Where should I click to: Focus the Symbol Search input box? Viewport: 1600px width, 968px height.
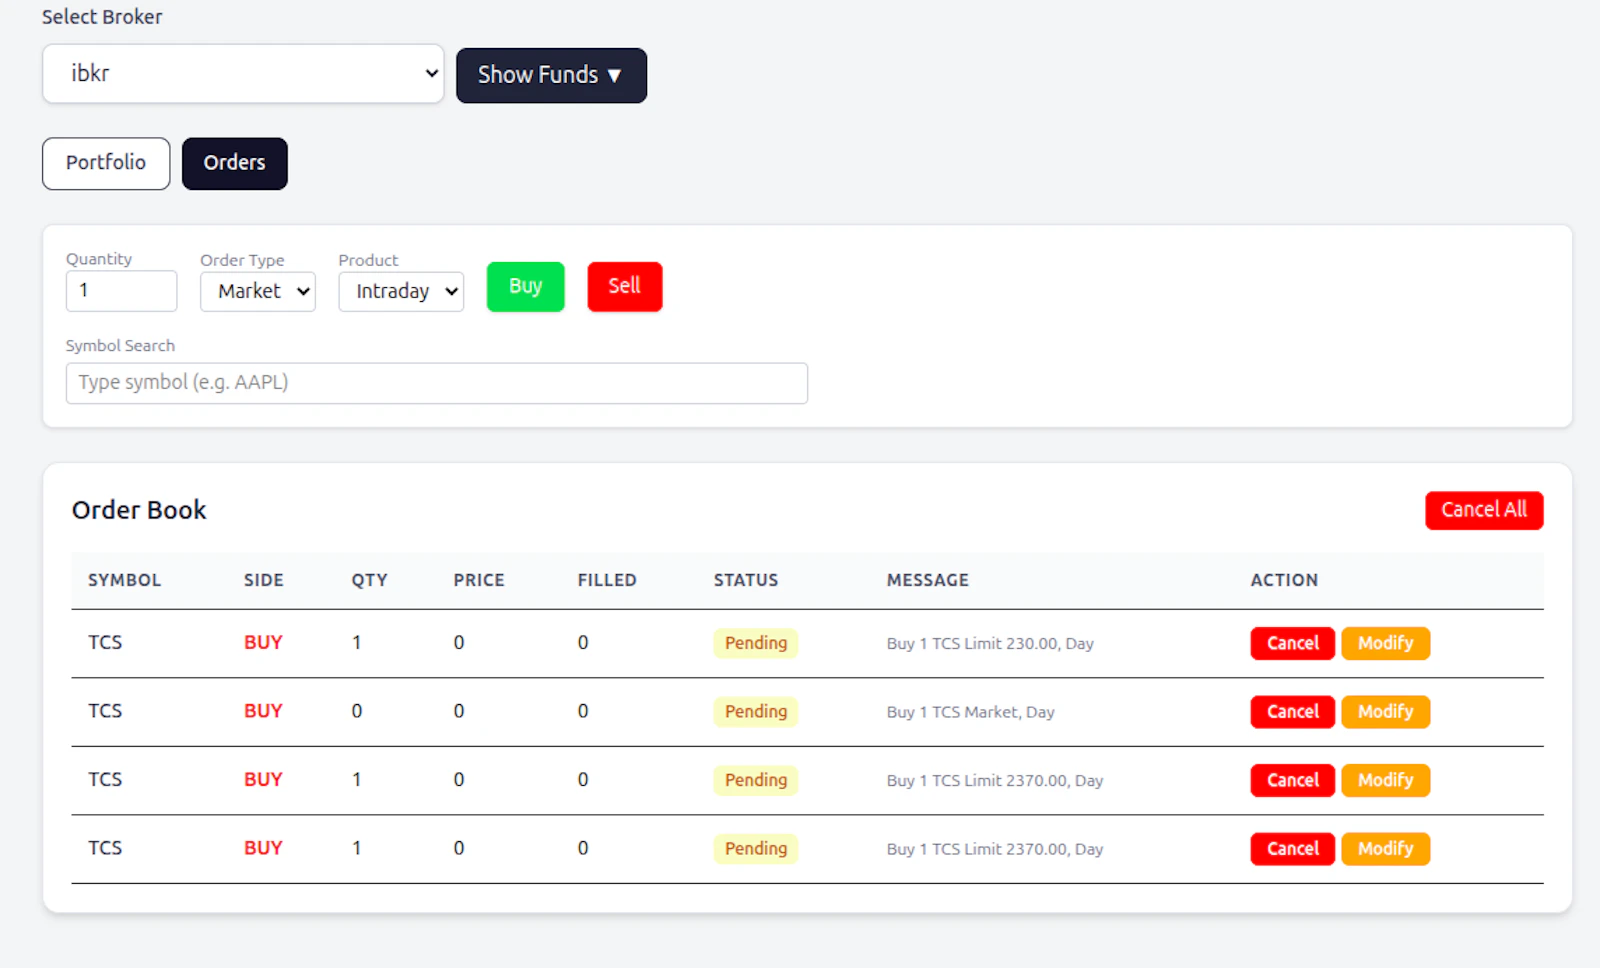[437, 383]
